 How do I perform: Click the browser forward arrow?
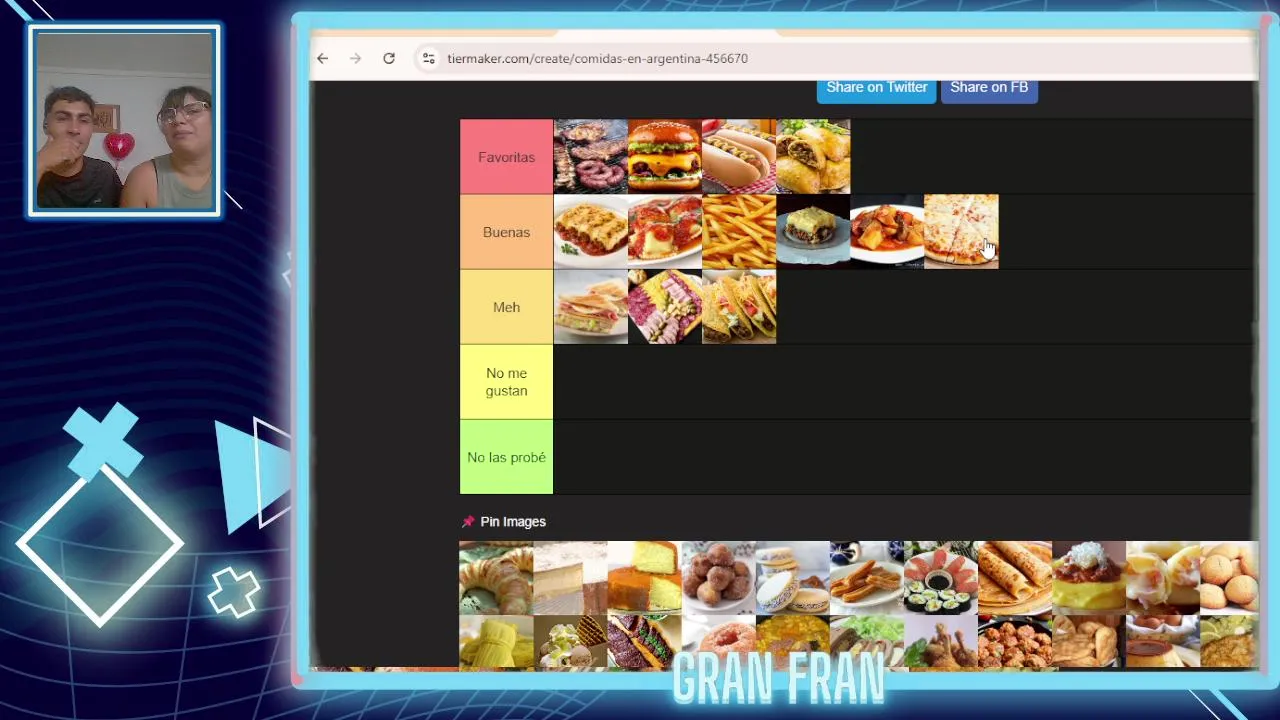pos(355,59)
